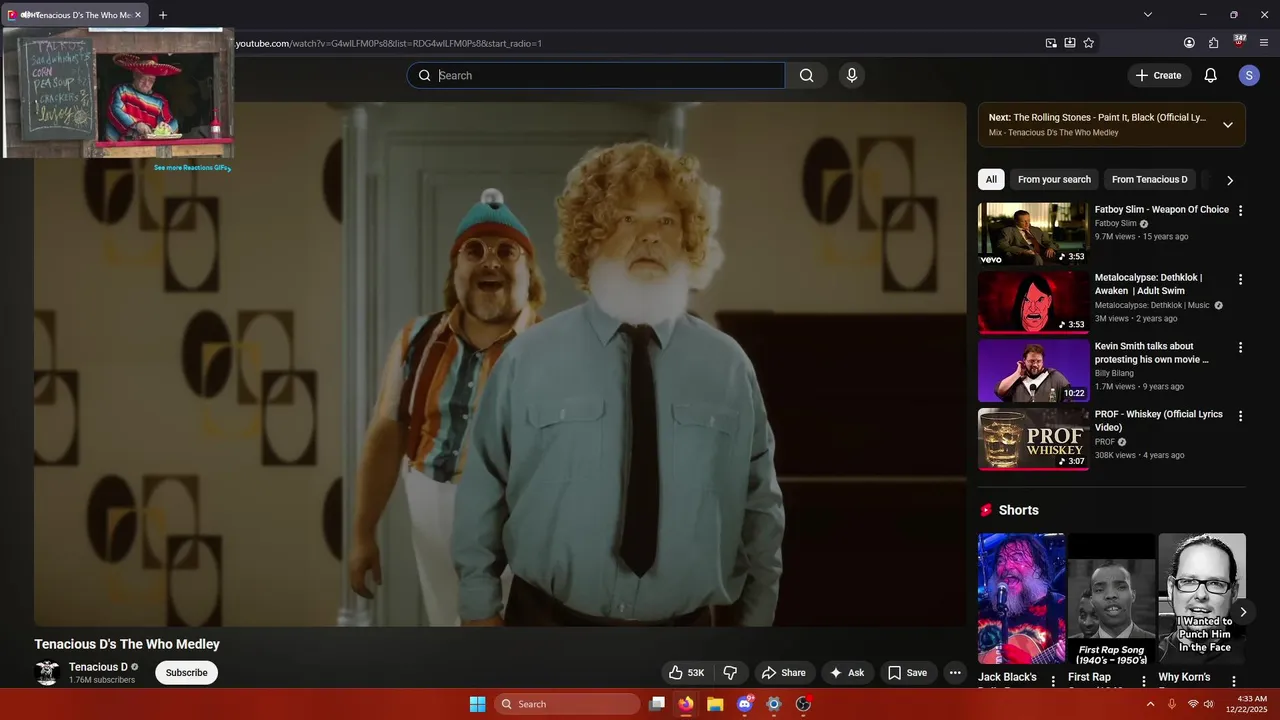
Task: Like the video with thumbs up (53K)
Action: click(686, 673)
